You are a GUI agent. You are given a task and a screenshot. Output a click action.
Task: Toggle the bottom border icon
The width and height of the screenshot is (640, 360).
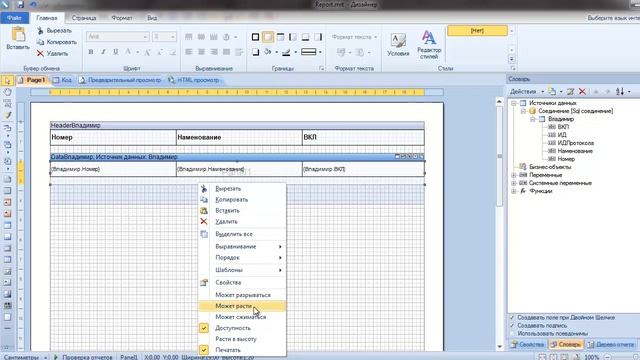tap(305, 37)
